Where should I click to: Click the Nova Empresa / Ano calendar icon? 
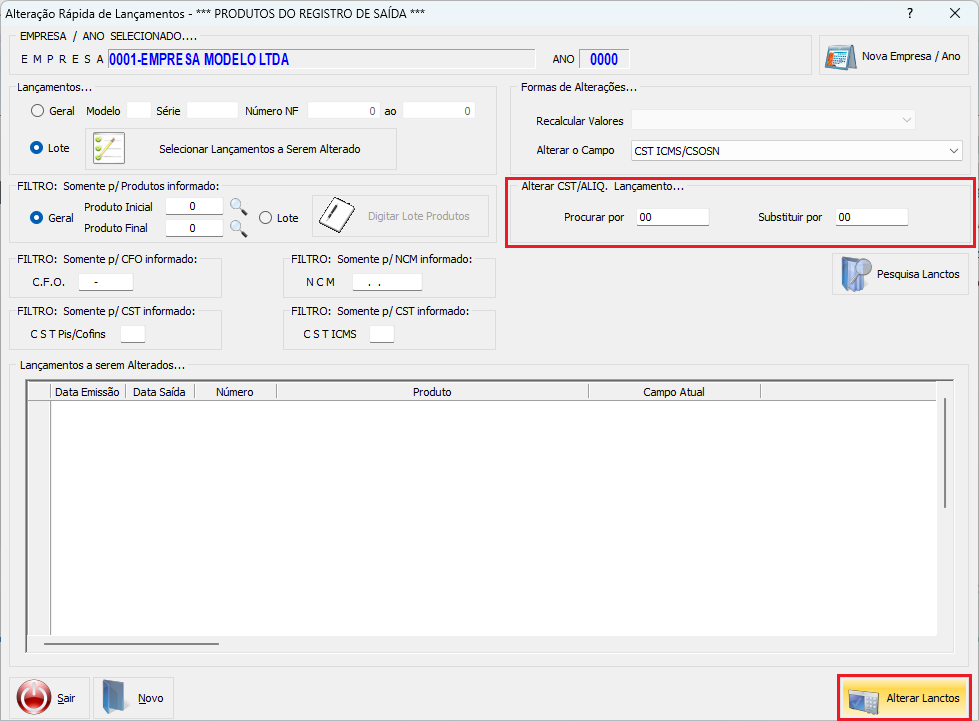(x=840, y=57)
